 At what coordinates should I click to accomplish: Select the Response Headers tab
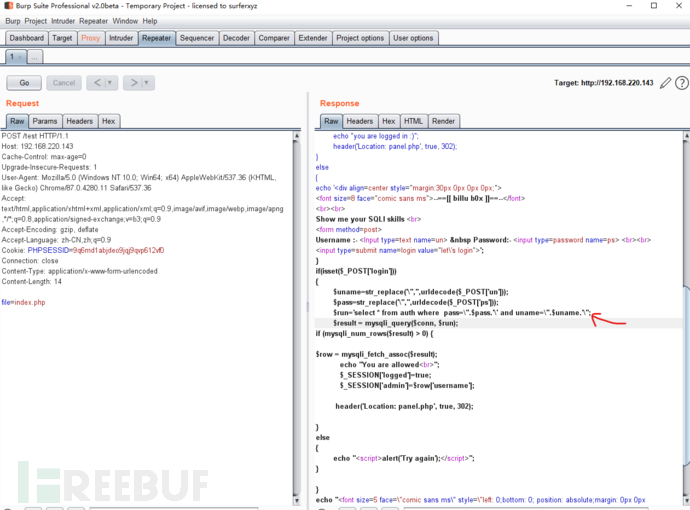(360, 121)
